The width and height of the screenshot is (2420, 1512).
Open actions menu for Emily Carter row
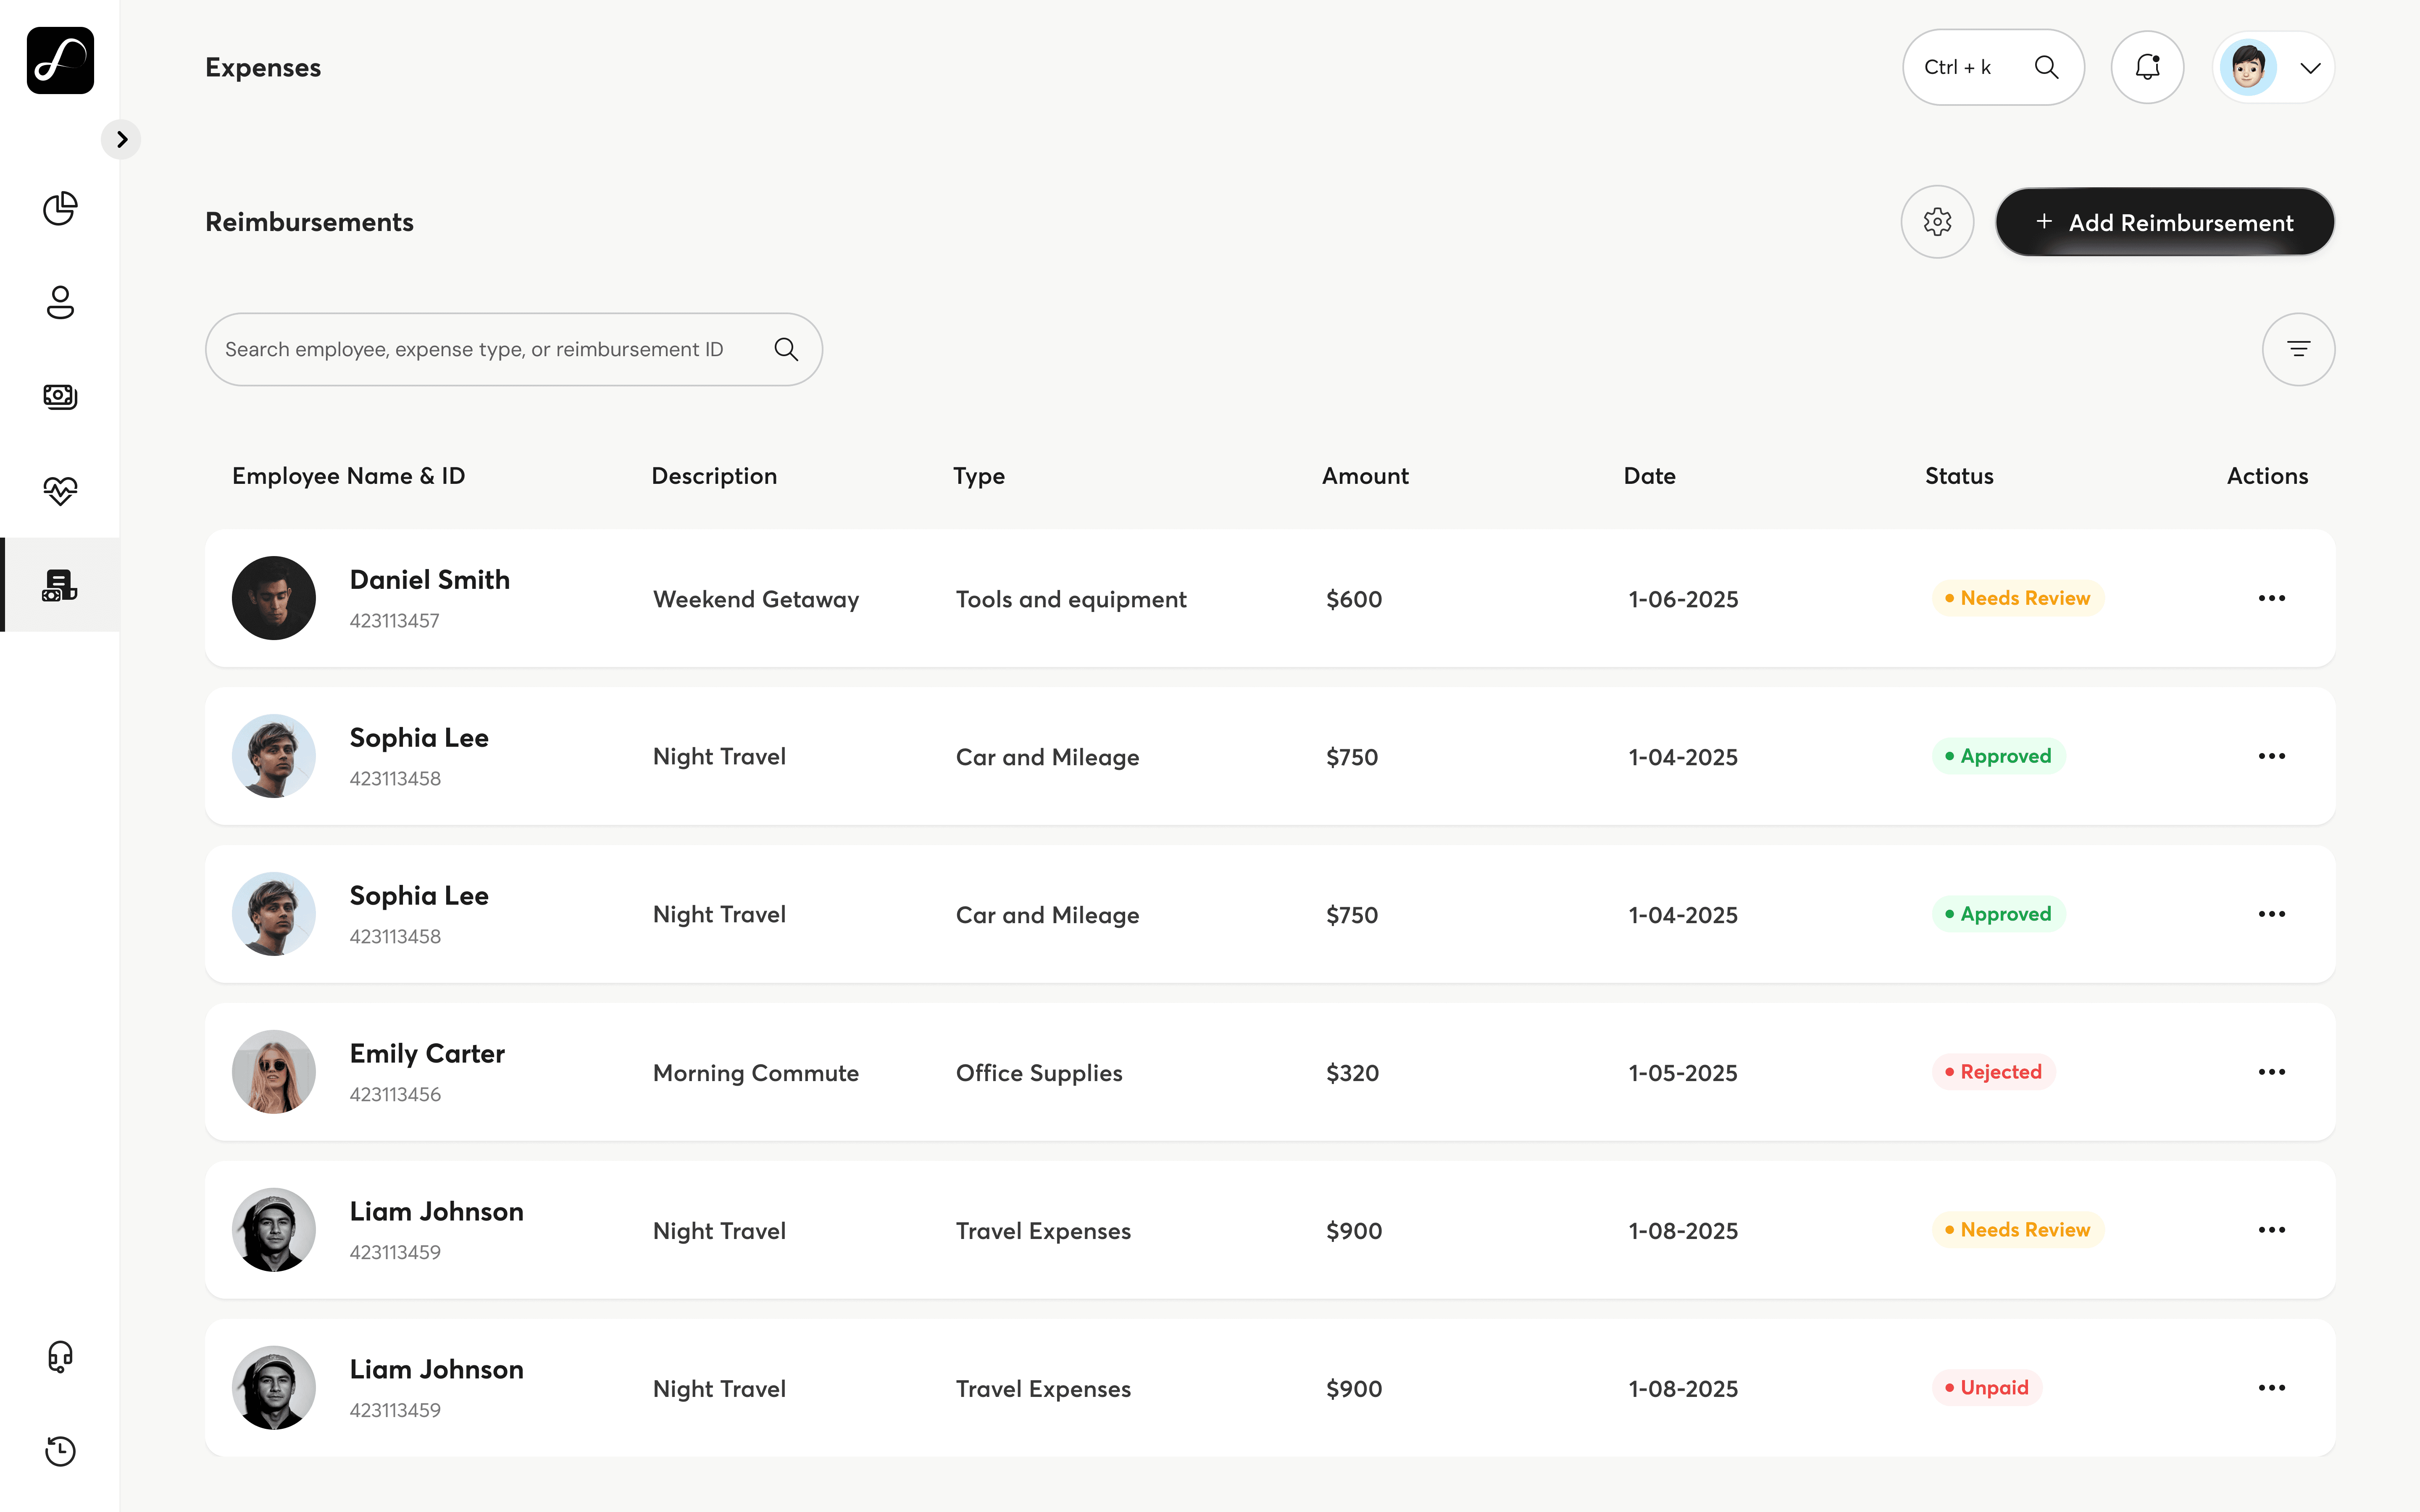[x=2271, y=1072]
